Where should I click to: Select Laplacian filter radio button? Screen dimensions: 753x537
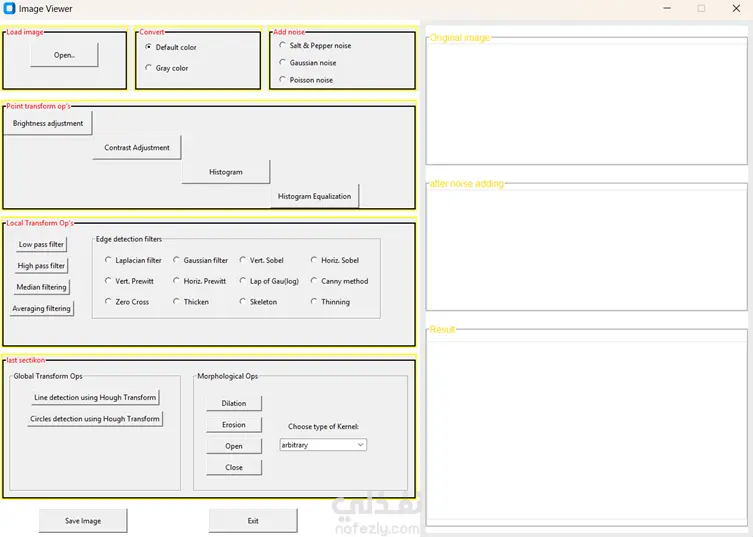point(108,259)
